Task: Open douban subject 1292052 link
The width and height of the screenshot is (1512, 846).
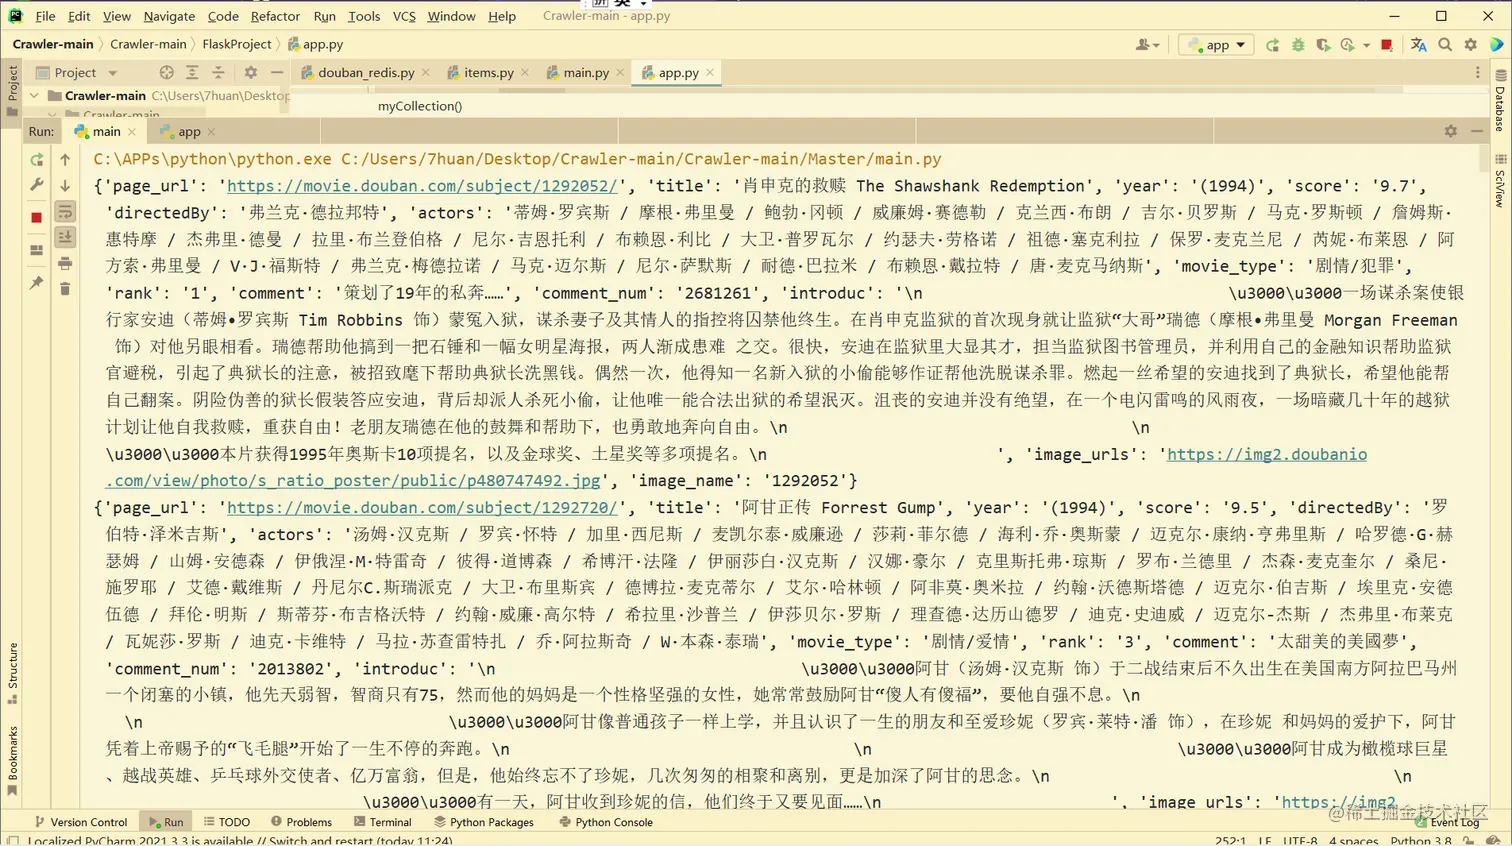Action: [x=422, y=186]
